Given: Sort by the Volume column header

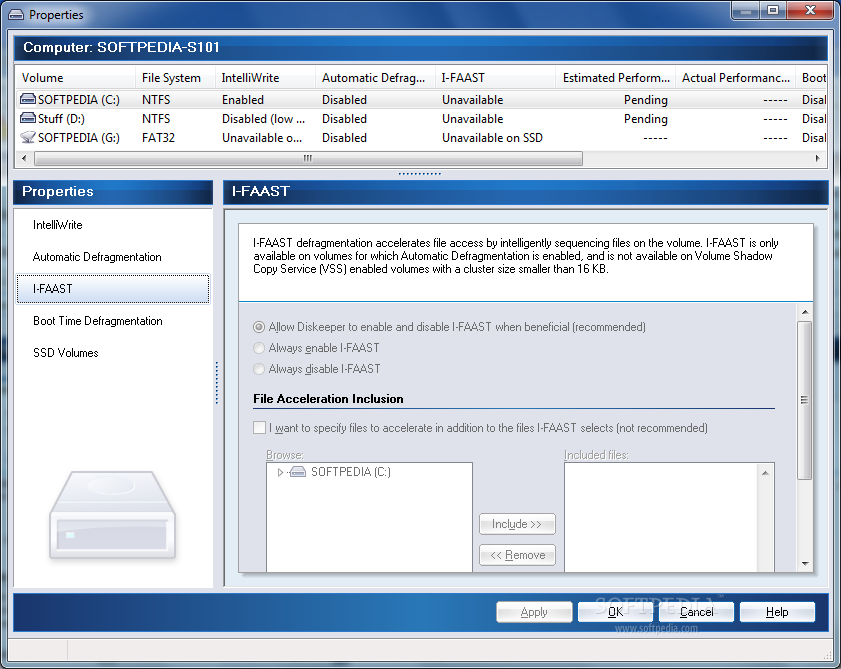Looking at the screenshot, I should [75, 78].
